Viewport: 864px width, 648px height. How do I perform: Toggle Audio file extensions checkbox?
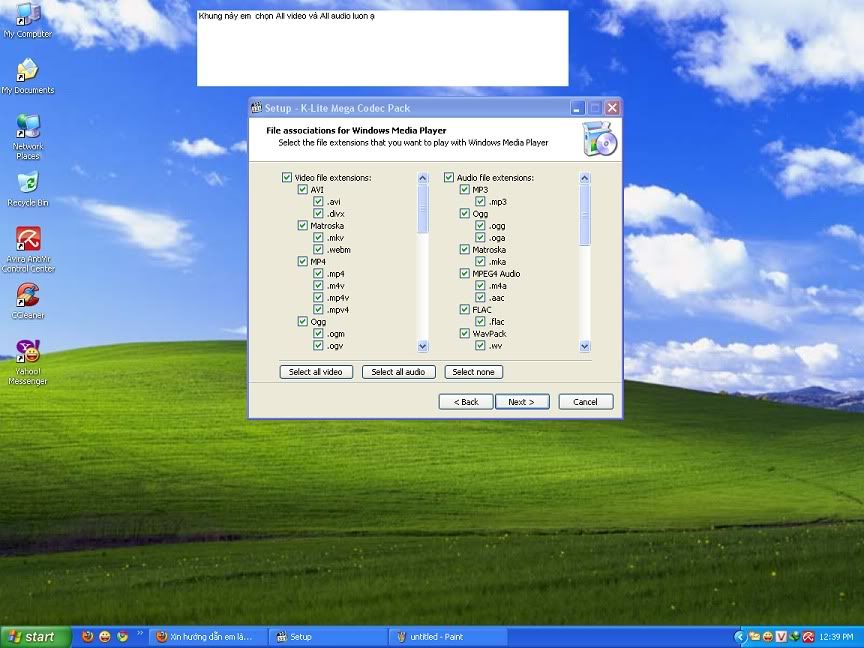click(x=449, y=177)
